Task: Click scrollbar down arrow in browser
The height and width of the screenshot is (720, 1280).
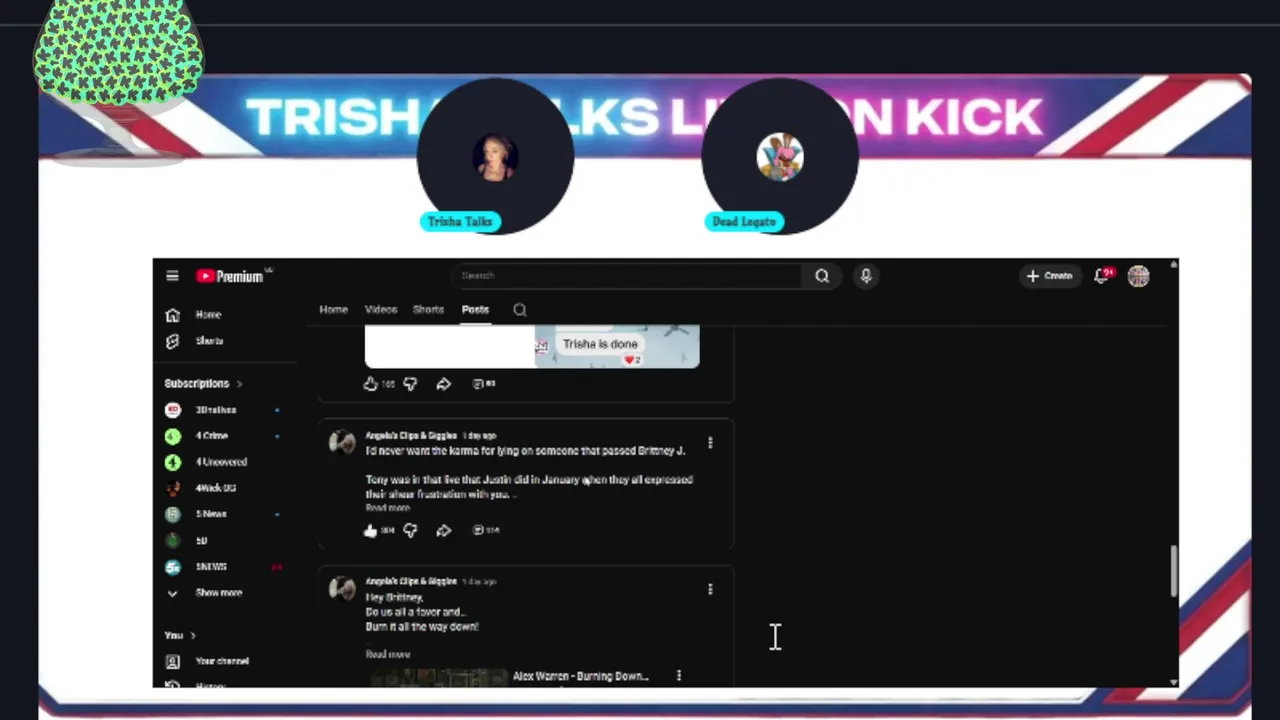Action: pyautogui.click(x=1174, y=682)
